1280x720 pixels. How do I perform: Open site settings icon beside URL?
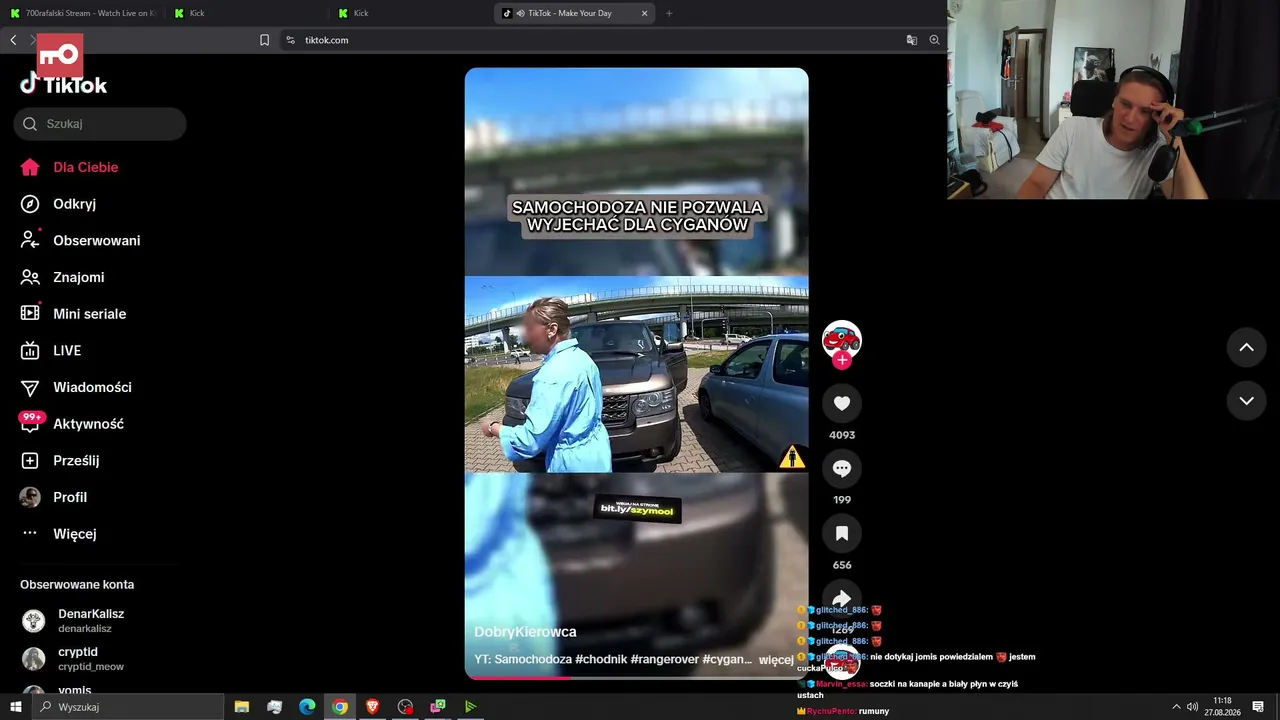coord(290,40)
